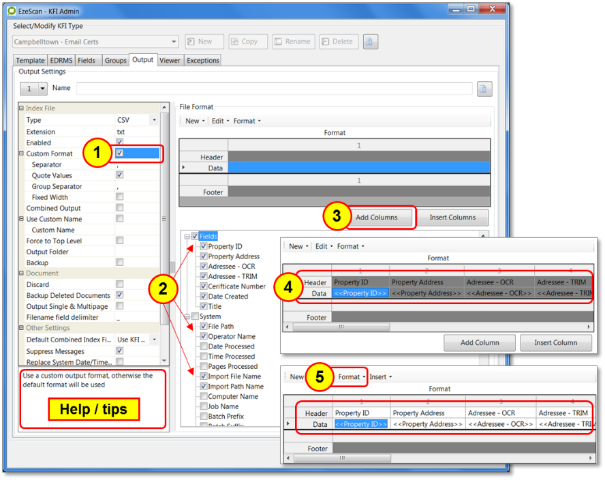Click the Copy KFI type button
Viewport: 605px width, 480px height.
click(x=249, y=42)
